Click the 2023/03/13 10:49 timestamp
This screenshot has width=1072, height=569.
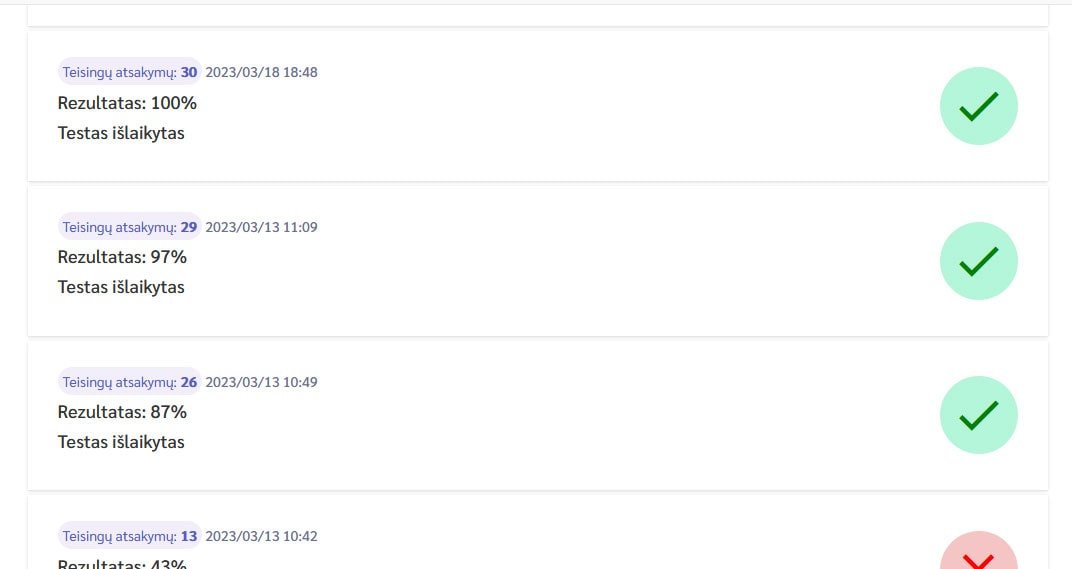click(x=261, y=382)
